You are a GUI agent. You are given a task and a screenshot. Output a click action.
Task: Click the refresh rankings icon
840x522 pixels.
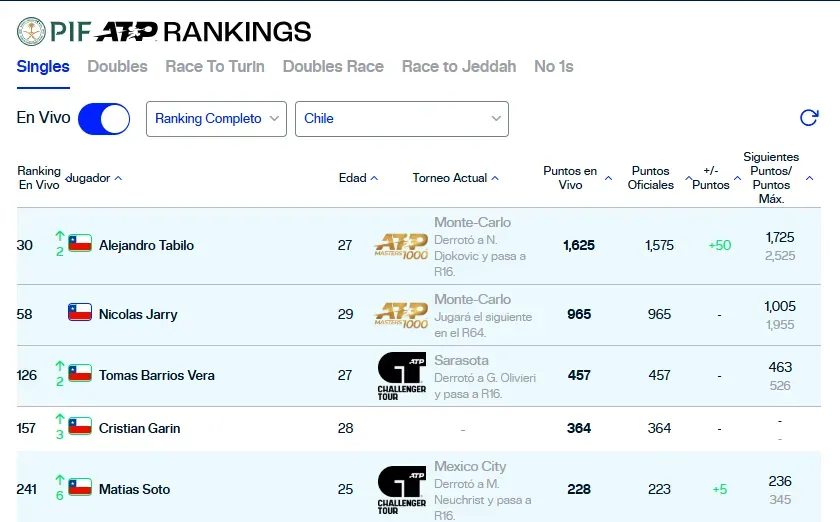click(x=809, y=118)
